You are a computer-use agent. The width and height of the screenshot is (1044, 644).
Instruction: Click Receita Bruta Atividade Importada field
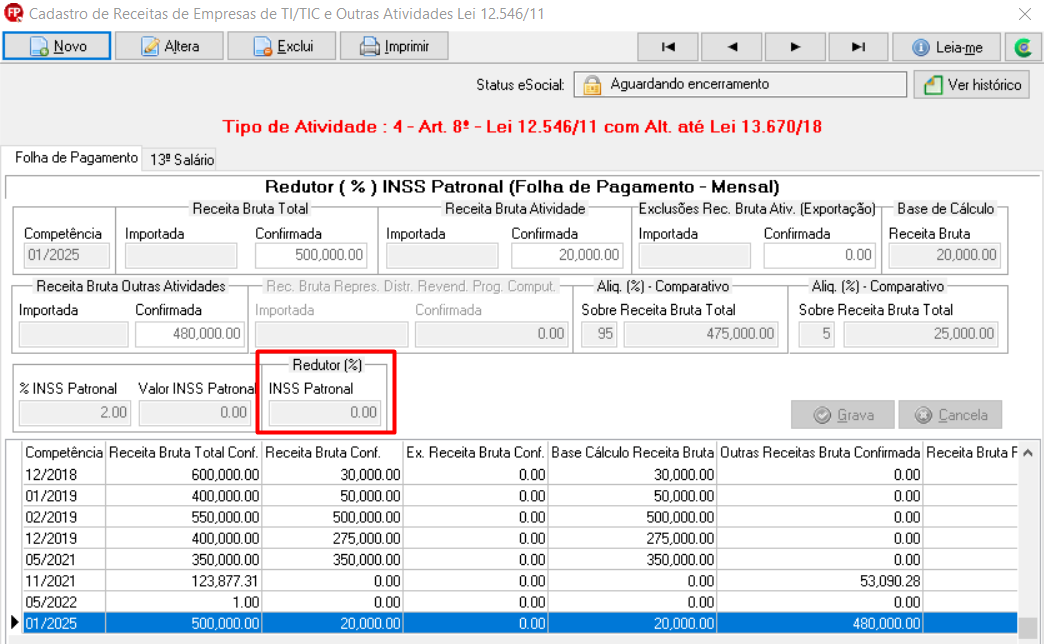442,255
